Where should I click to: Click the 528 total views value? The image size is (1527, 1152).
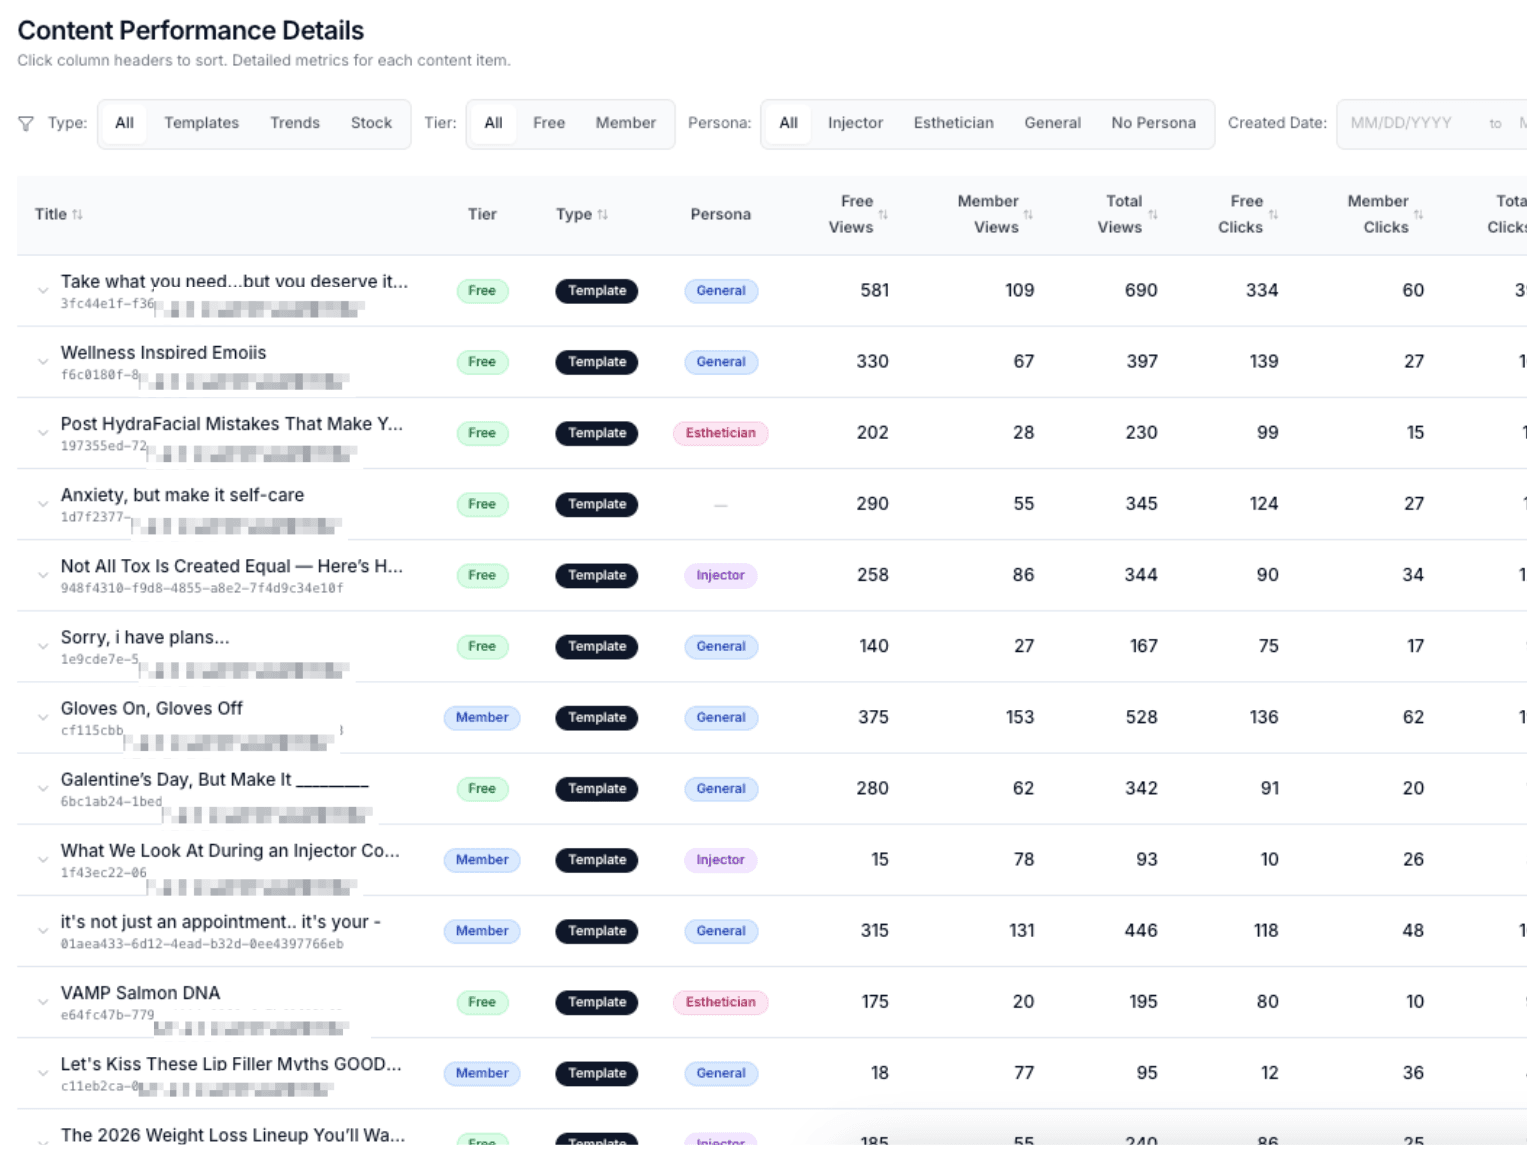click(x=1141, y=717)
